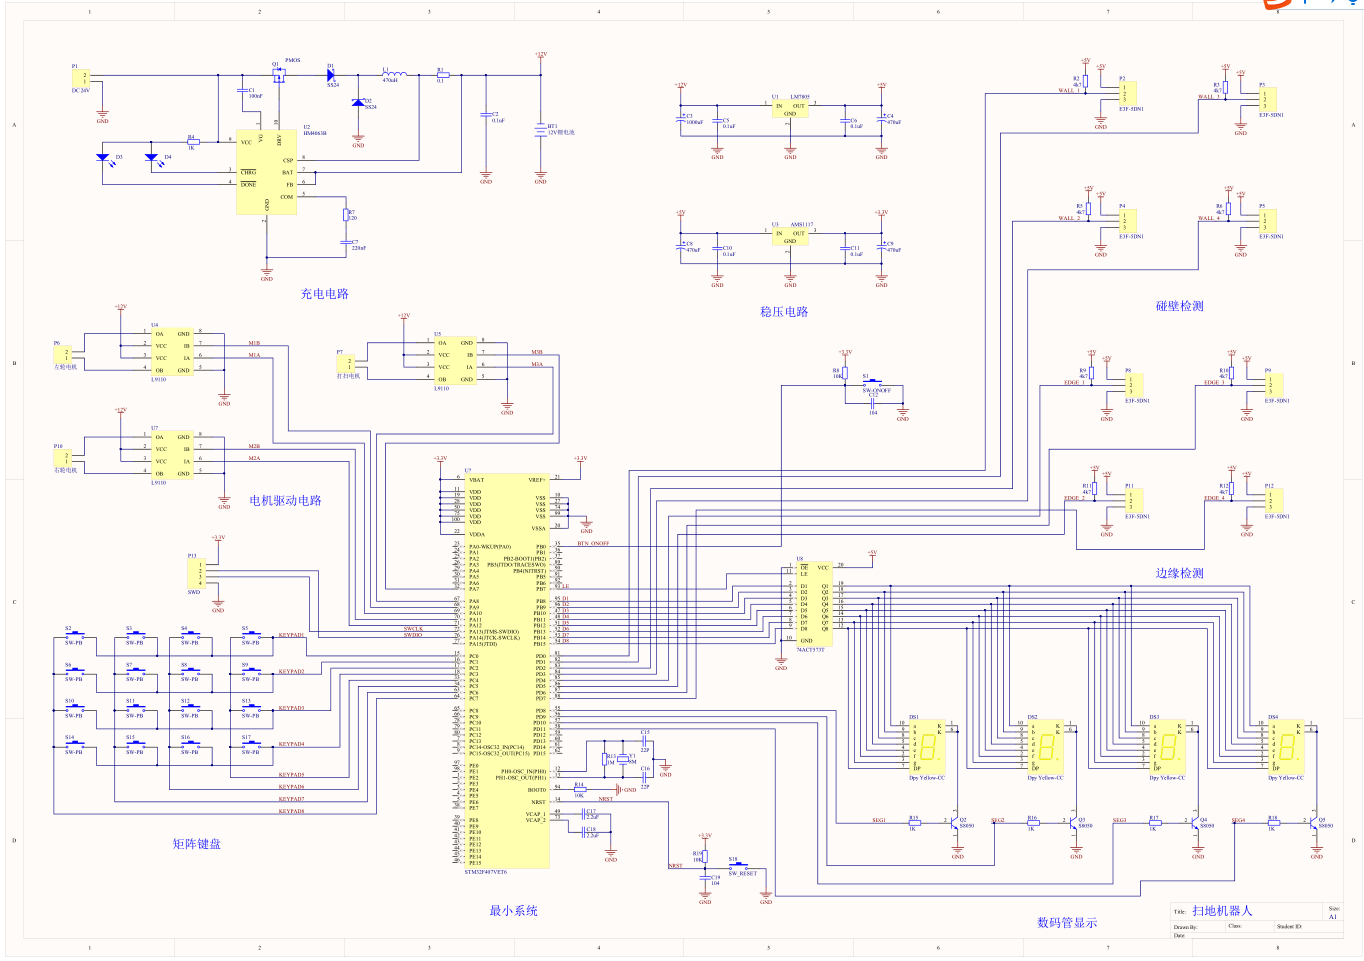Click the DS4 seven-segment display
This screenshot has width=1364, height=961.
1286,747
